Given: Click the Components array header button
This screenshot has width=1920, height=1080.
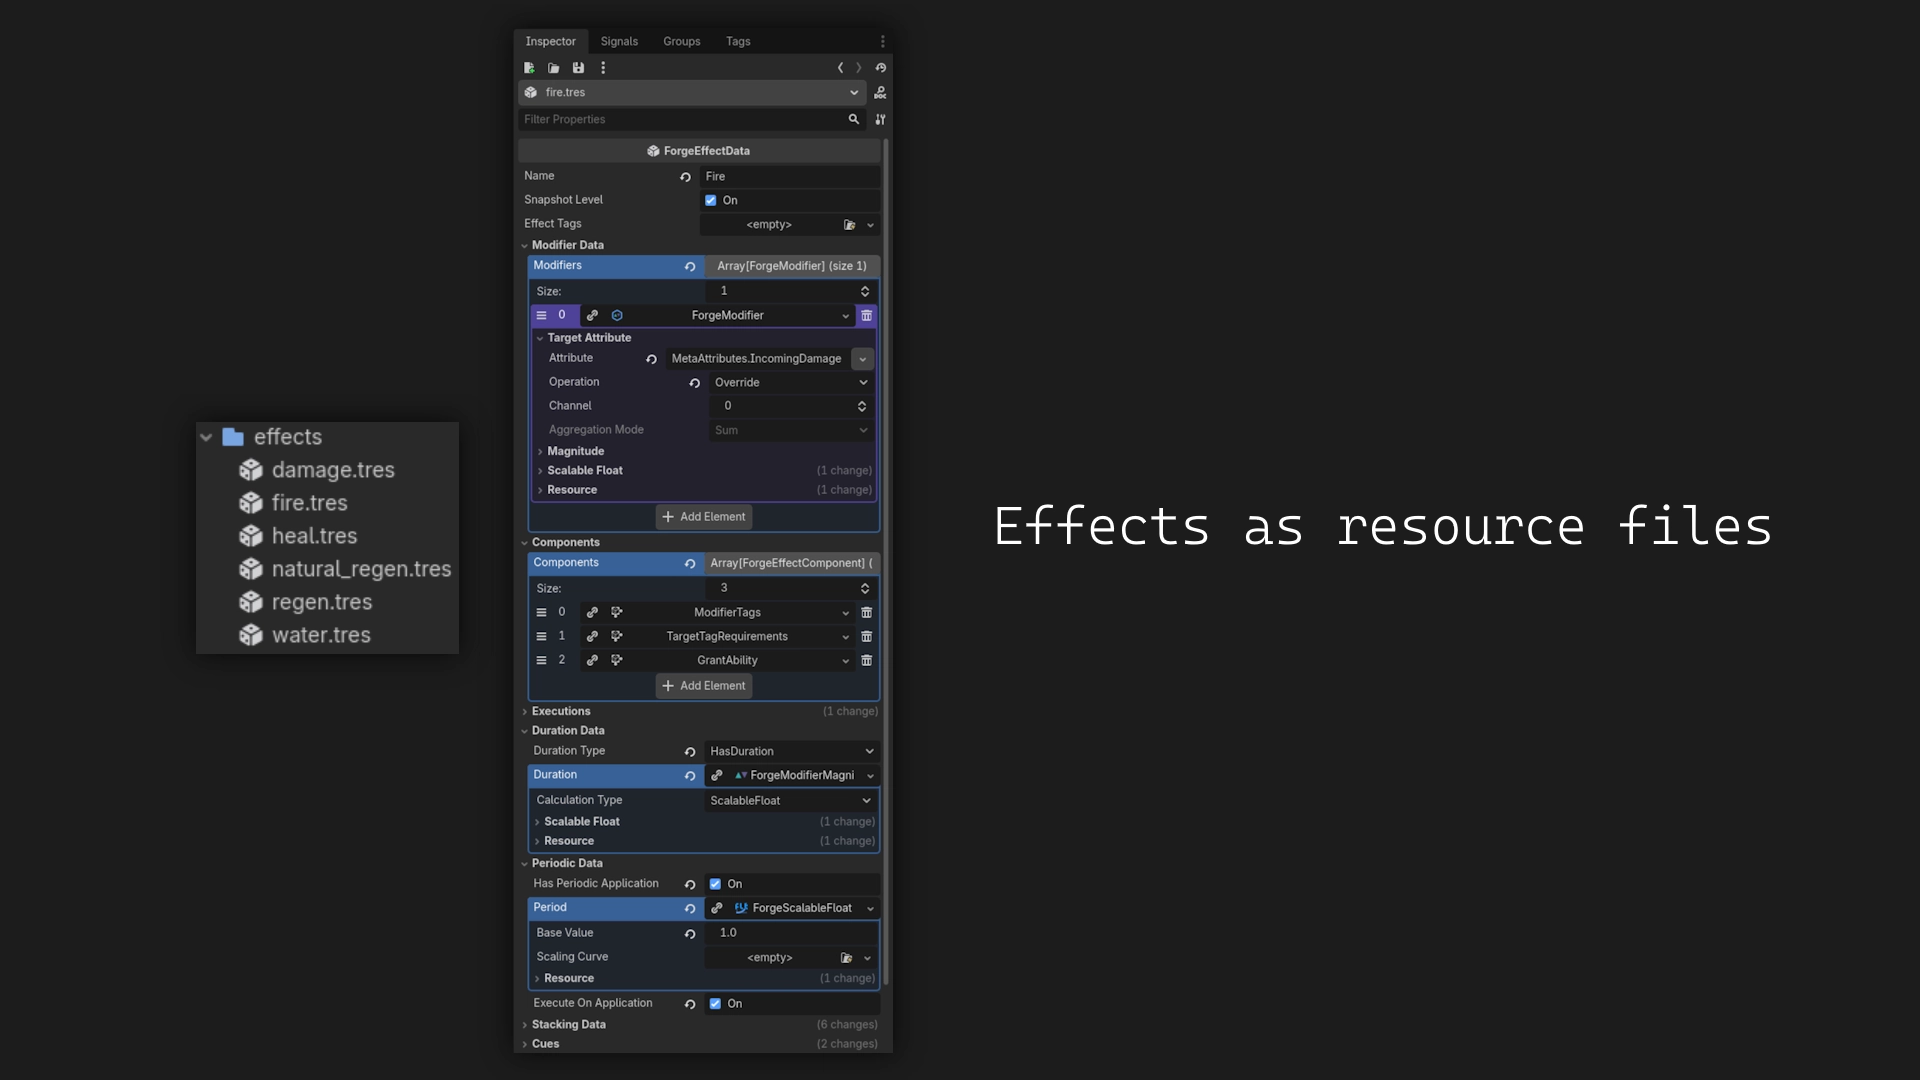Looking at the screenshot, I should 792,563.
